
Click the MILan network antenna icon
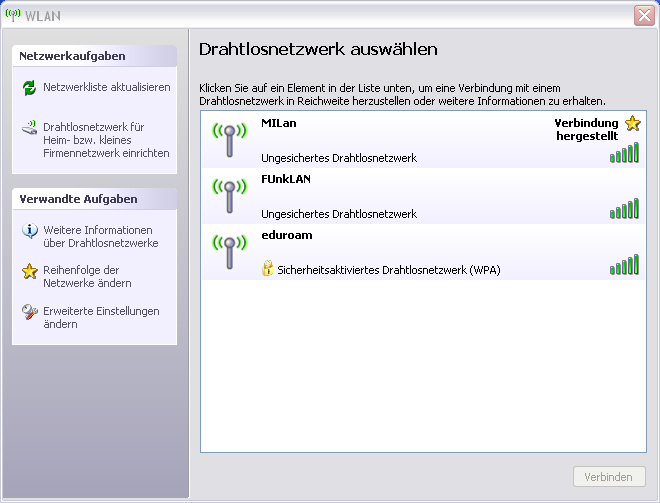pyautogui.click(x=230, y=139)
